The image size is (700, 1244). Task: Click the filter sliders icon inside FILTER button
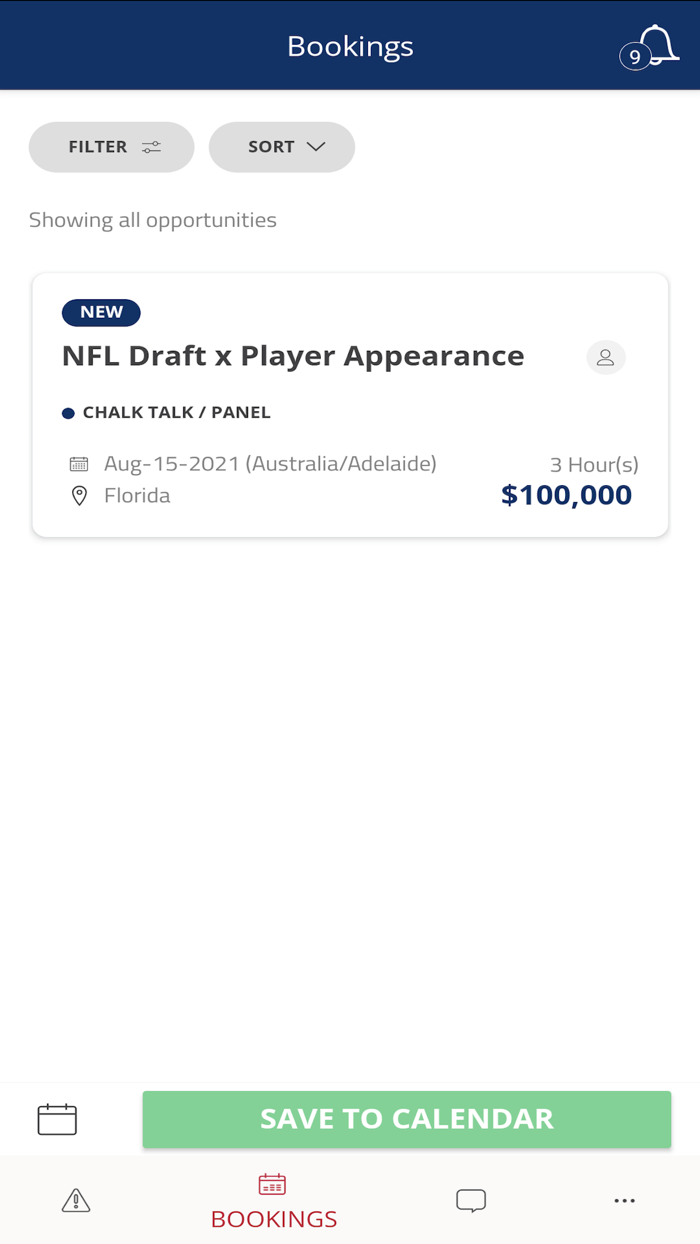point(151,146)
